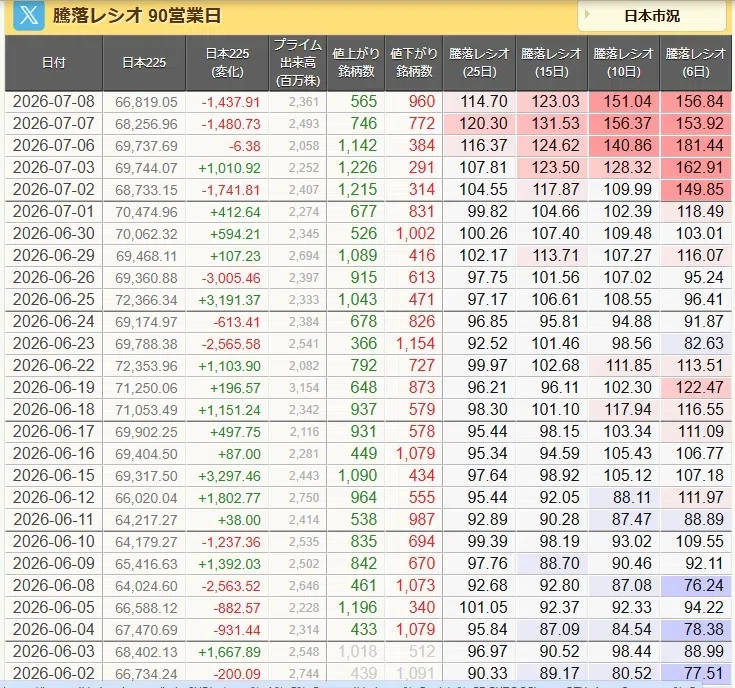Select the date 2026-07-03

pos(53,167)
